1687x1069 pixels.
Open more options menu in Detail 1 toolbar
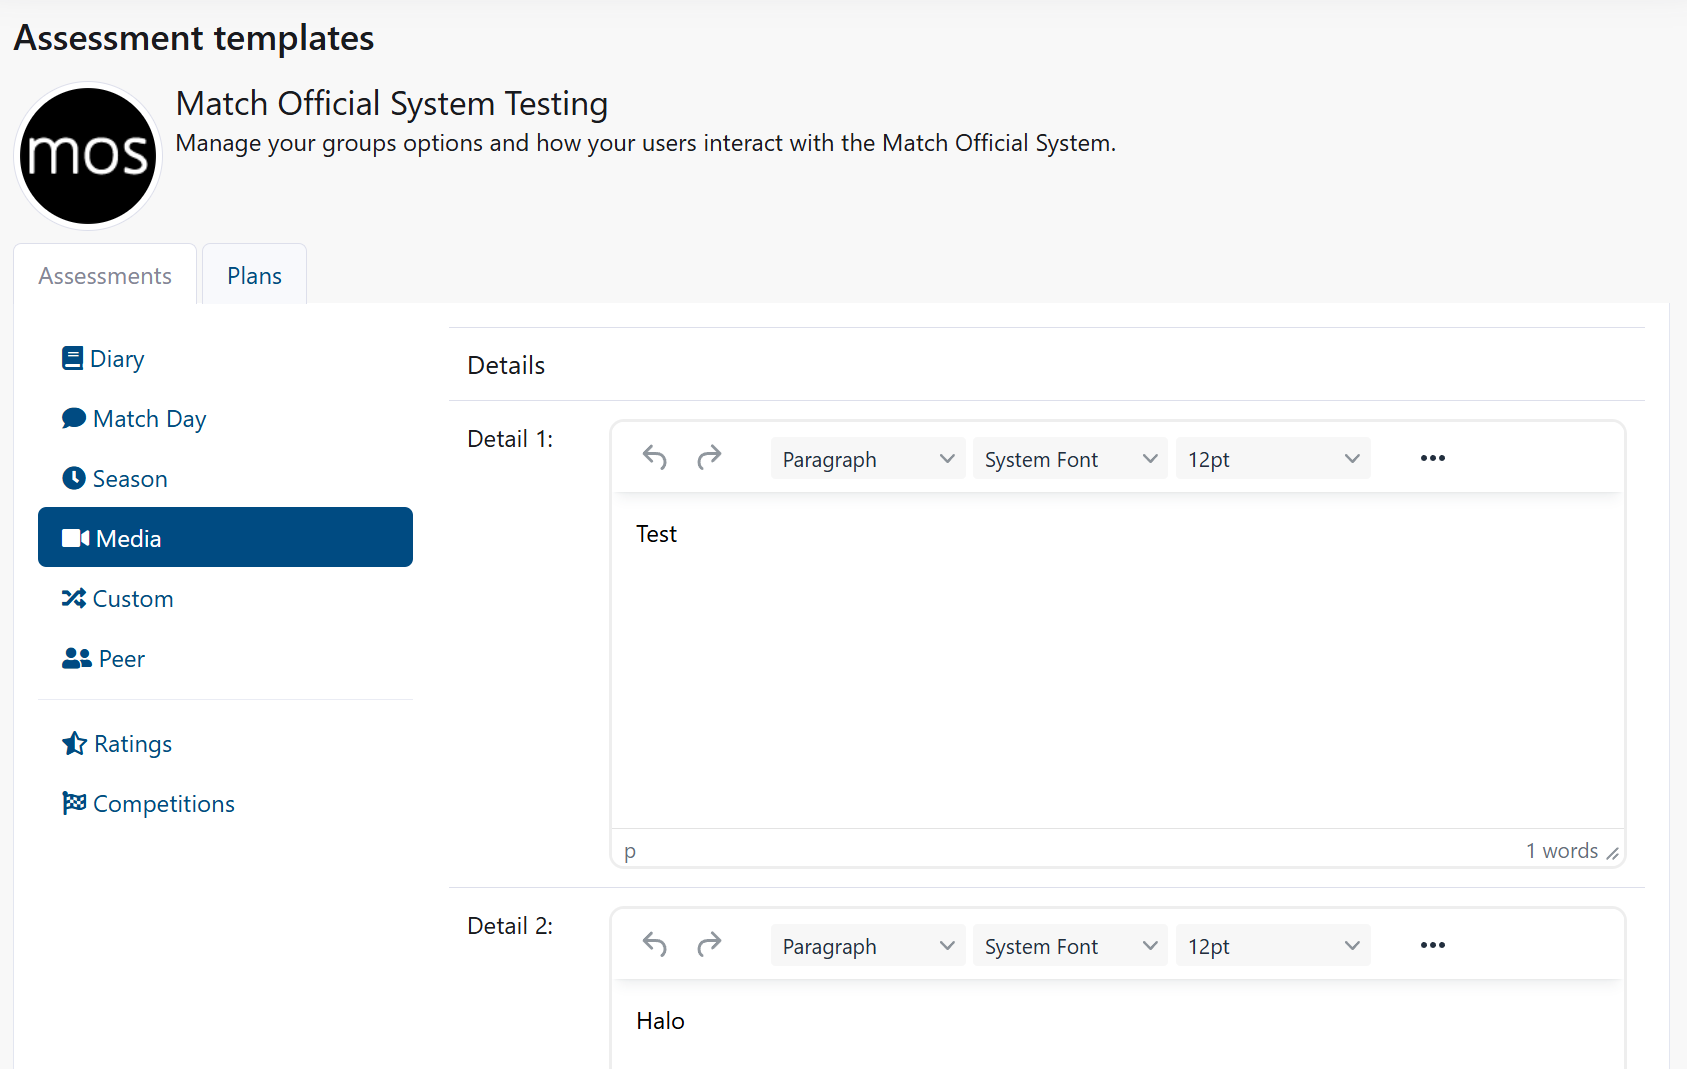1432,457
